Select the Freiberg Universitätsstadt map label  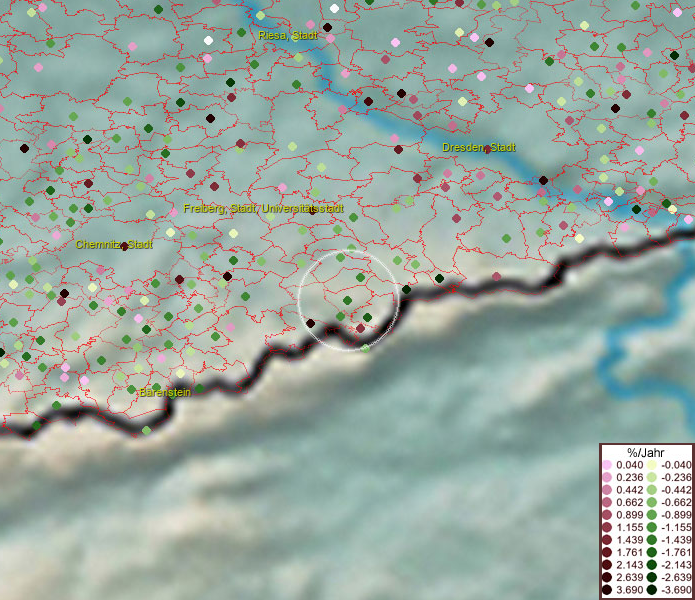[x=263, y=209]
